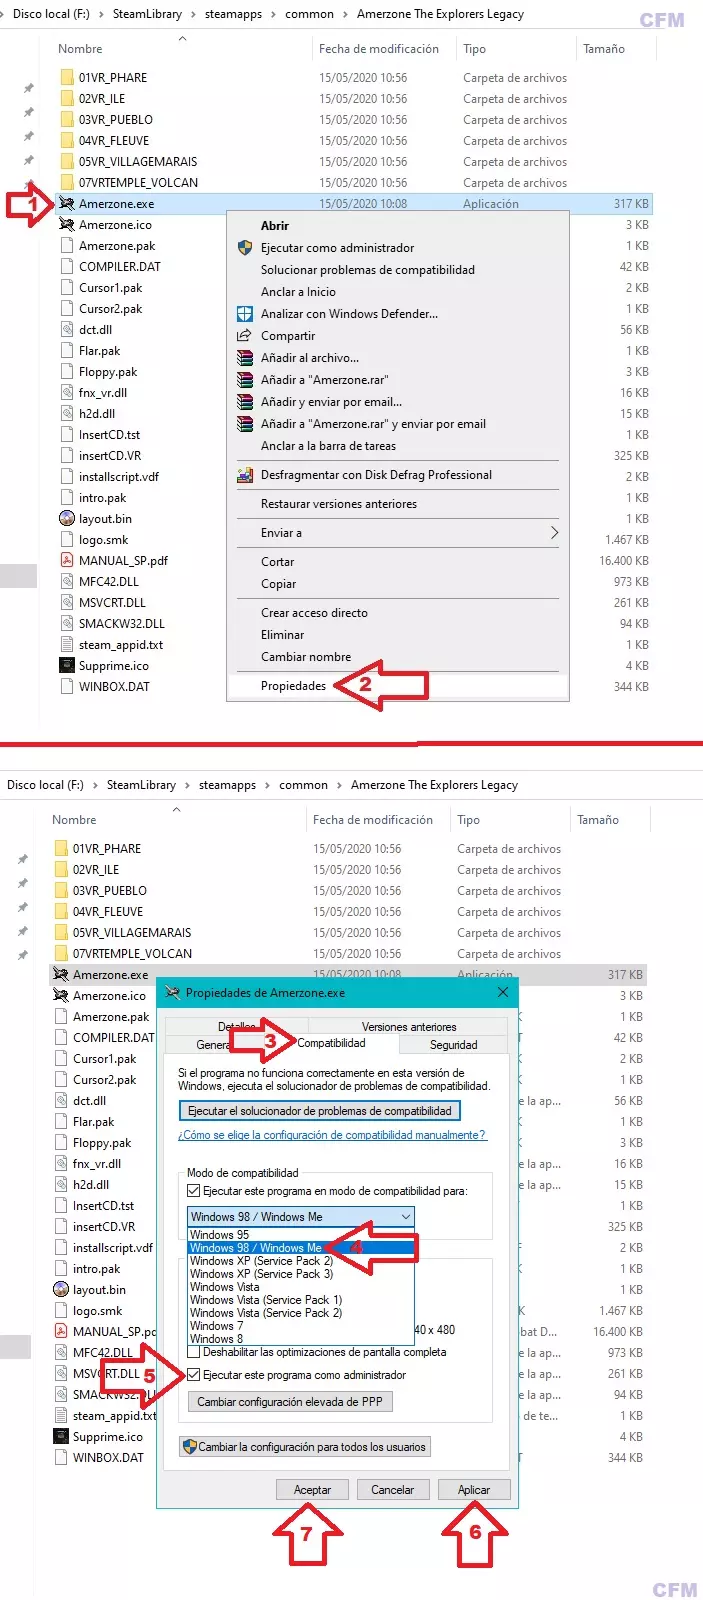Click 03VR_PUEBLO folder icon in the context-menu window
The image size is (703, 1600).
coord(67,119)
